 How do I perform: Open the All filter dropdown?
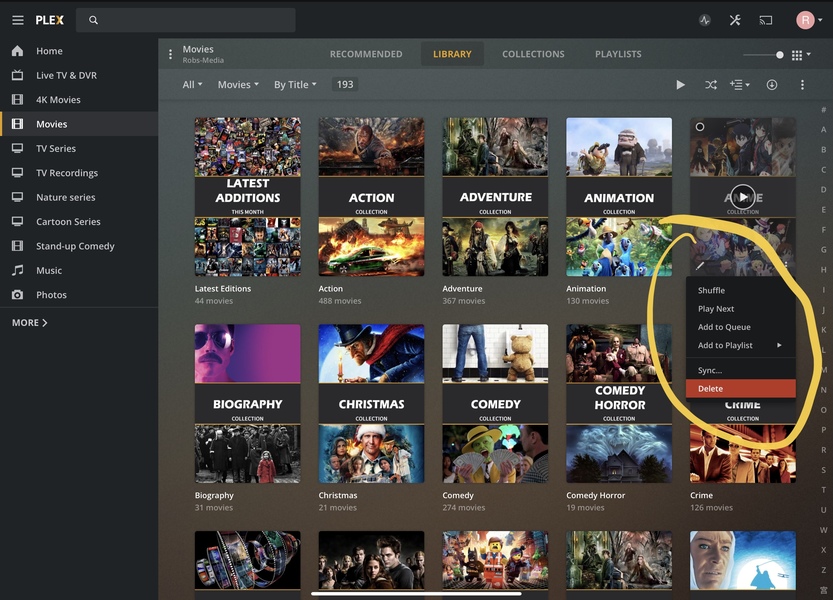click(x=192, y=84)
